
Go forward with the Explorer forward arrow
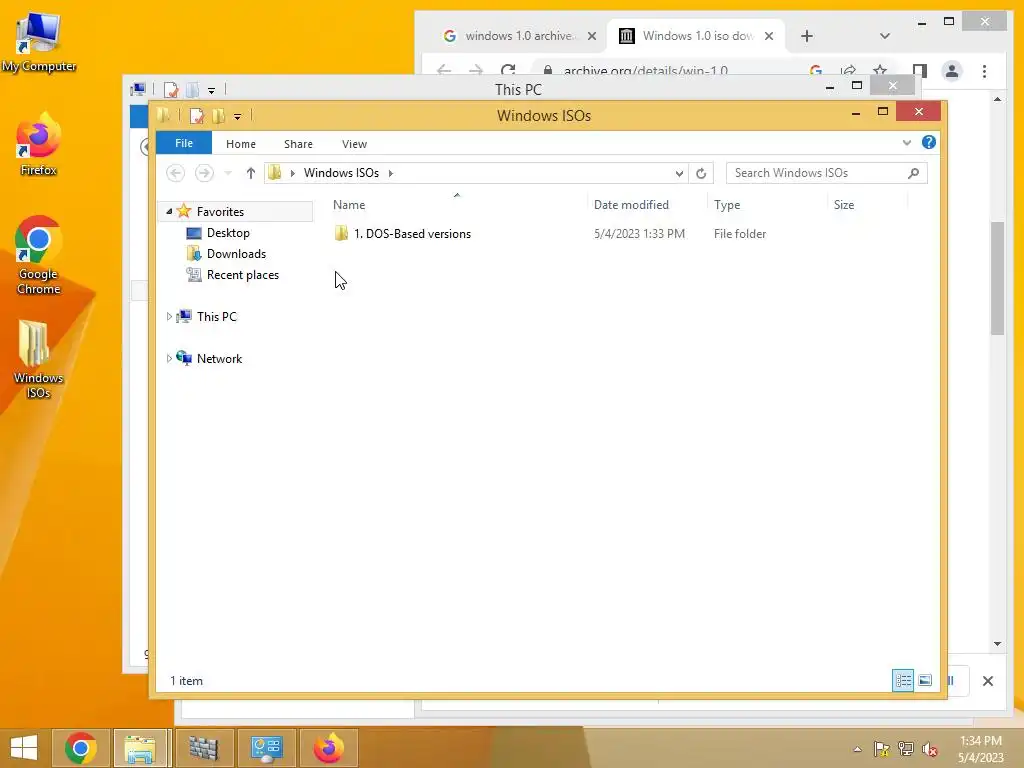tap(204, 173)
